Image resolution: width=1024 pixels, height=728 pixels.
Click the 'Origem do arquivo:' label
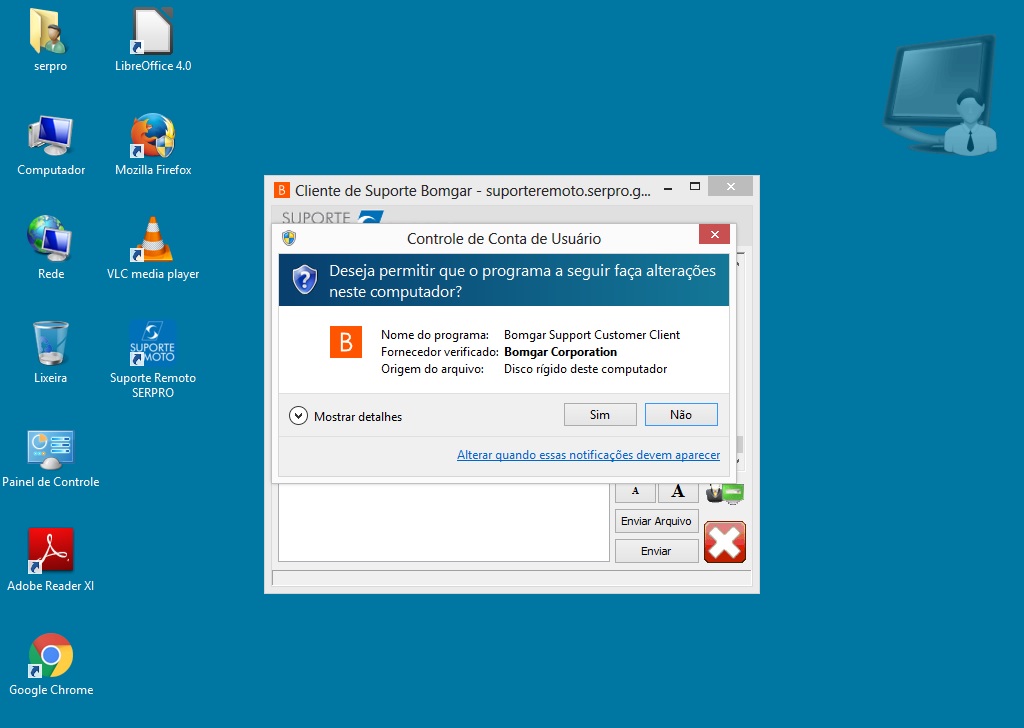[x=432, y=369]
